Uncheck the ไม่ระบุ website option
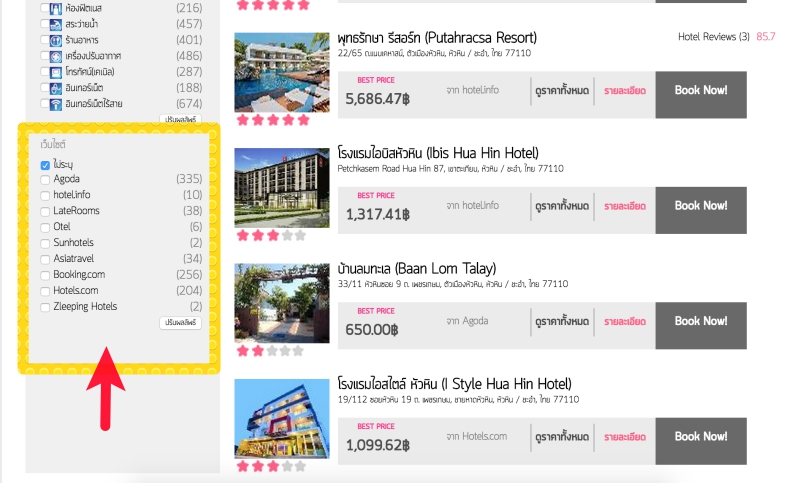The image size is (800, 483). [45, 165]
